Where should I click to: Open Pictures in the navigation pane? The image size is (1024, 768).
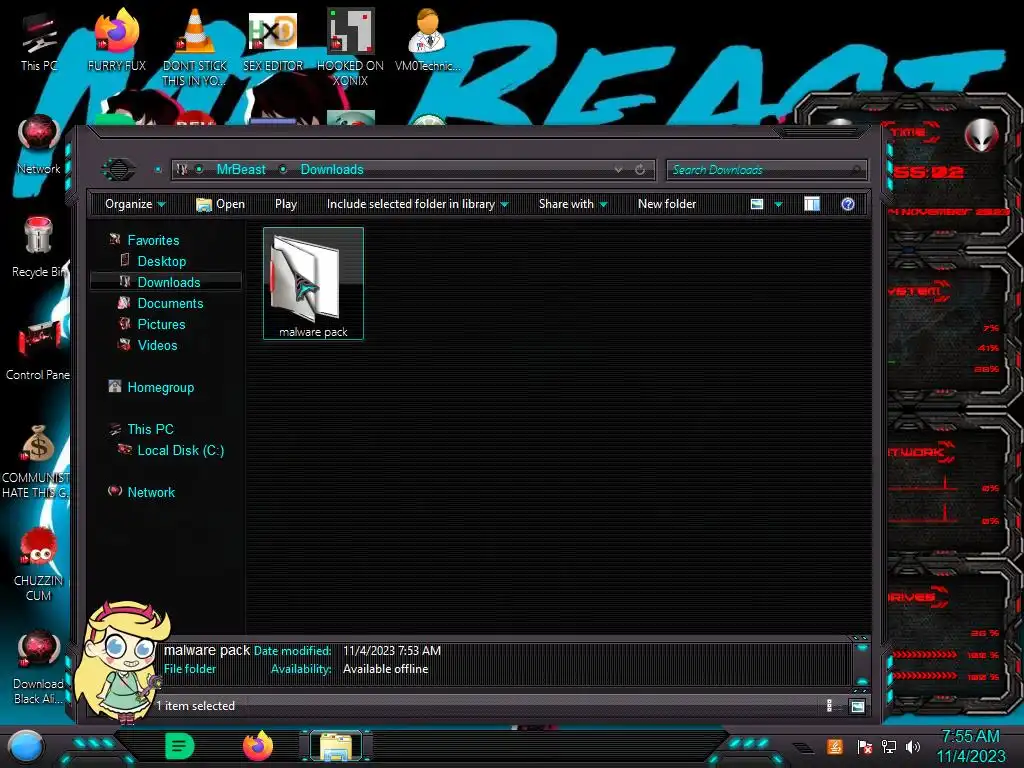click(161, 324)
